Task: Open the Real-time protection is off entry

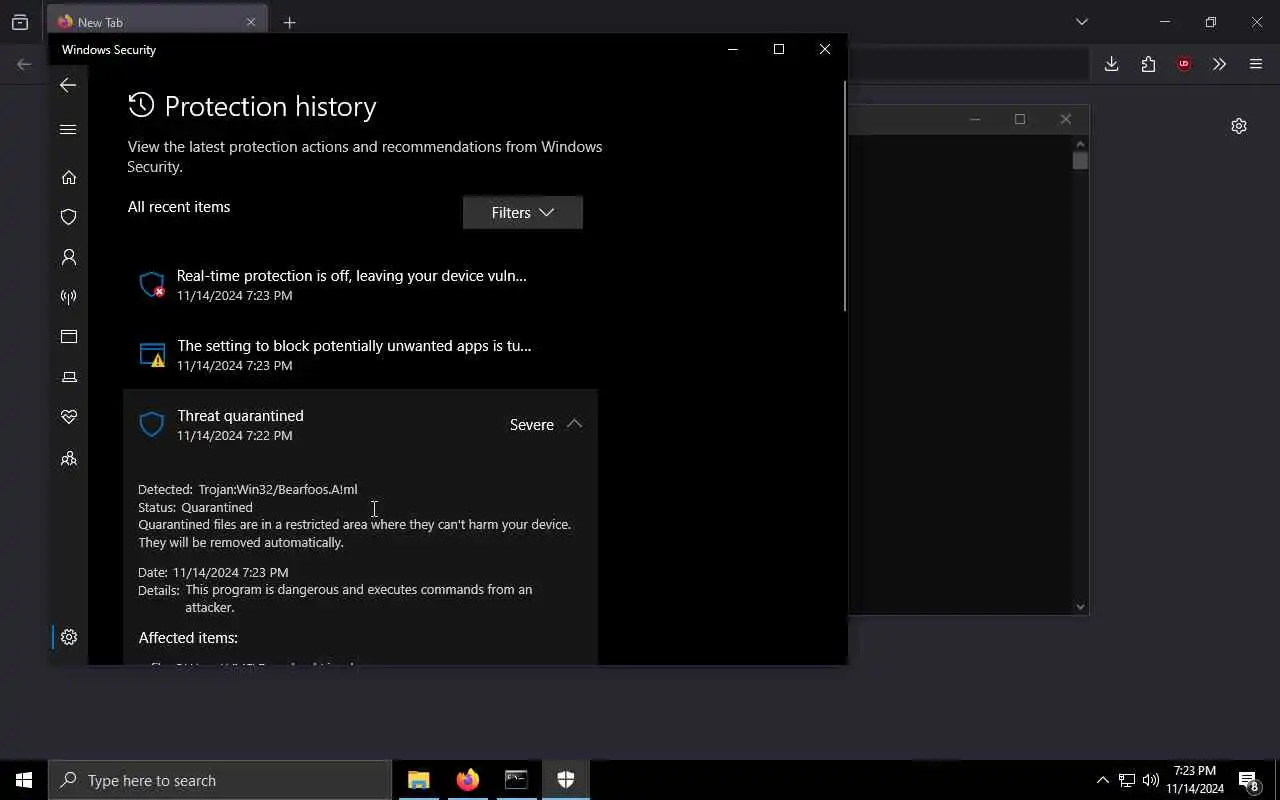Action: [x=361, y=285]
